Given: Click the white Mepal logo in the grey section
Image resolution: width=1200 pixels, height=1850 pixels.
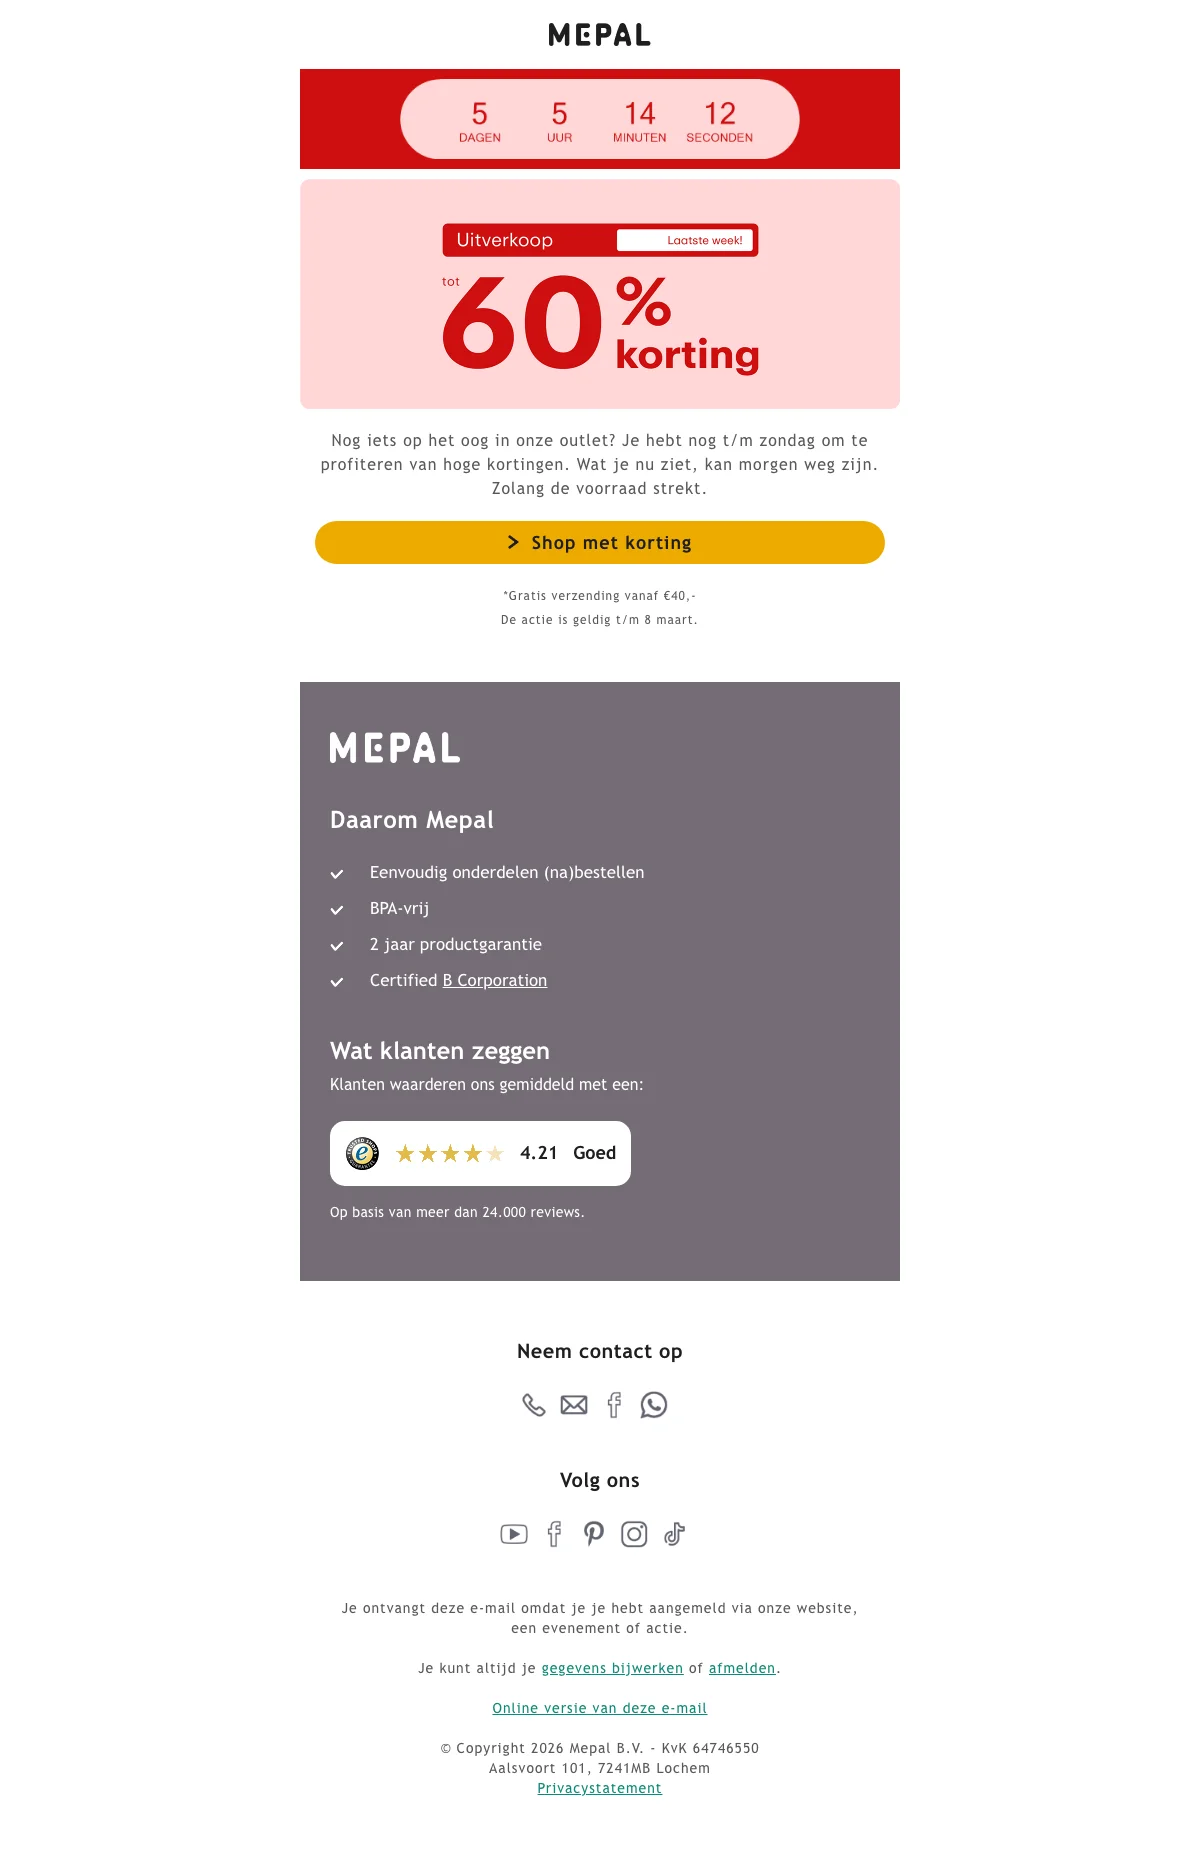Looking at the screenshot, I should click(395, 748).
